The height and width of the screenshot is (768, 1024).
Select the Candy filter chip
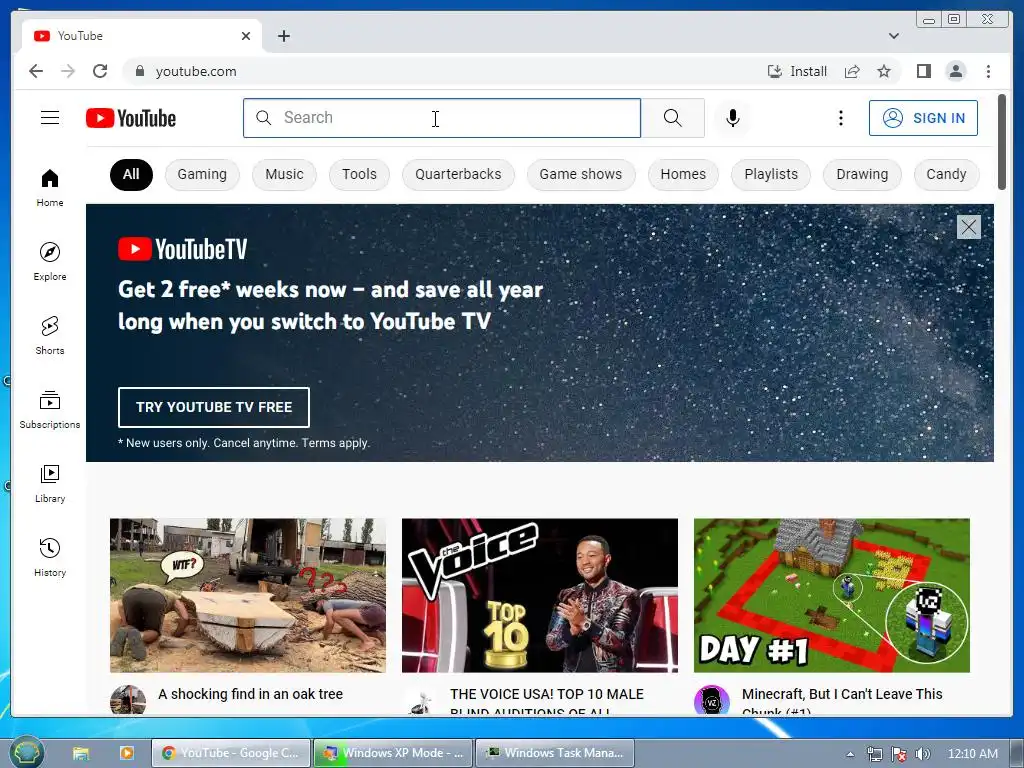pyautogui.click(x=946, y=174)
